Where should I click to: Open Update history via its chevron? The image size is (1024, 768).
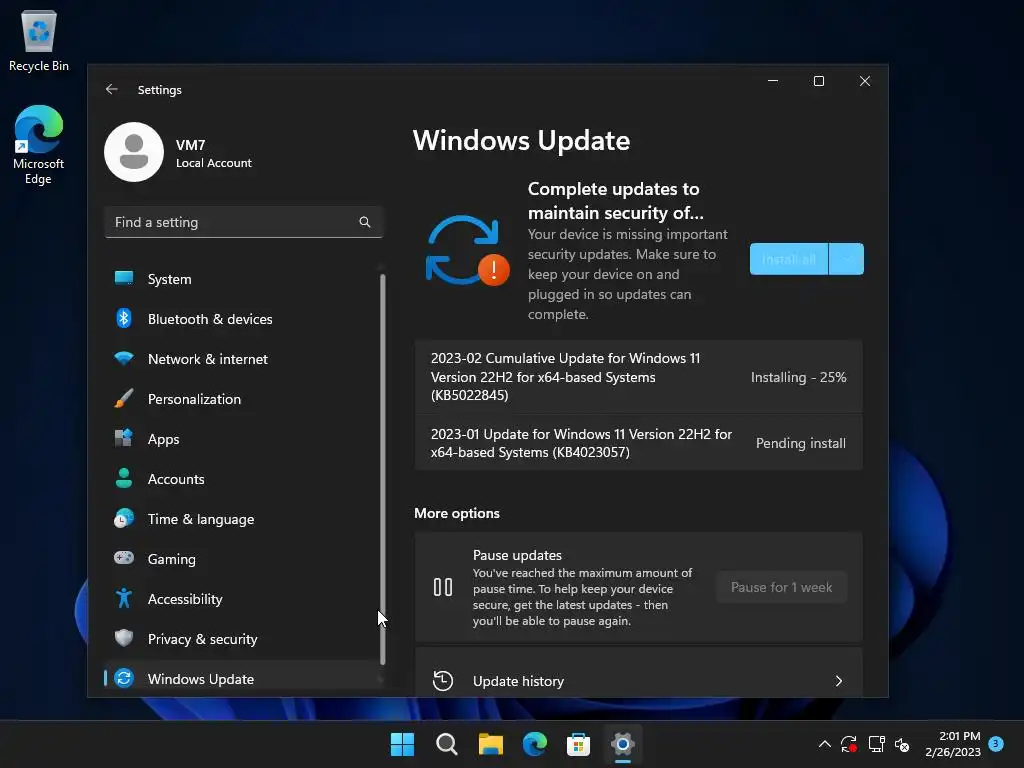(839, 681)
